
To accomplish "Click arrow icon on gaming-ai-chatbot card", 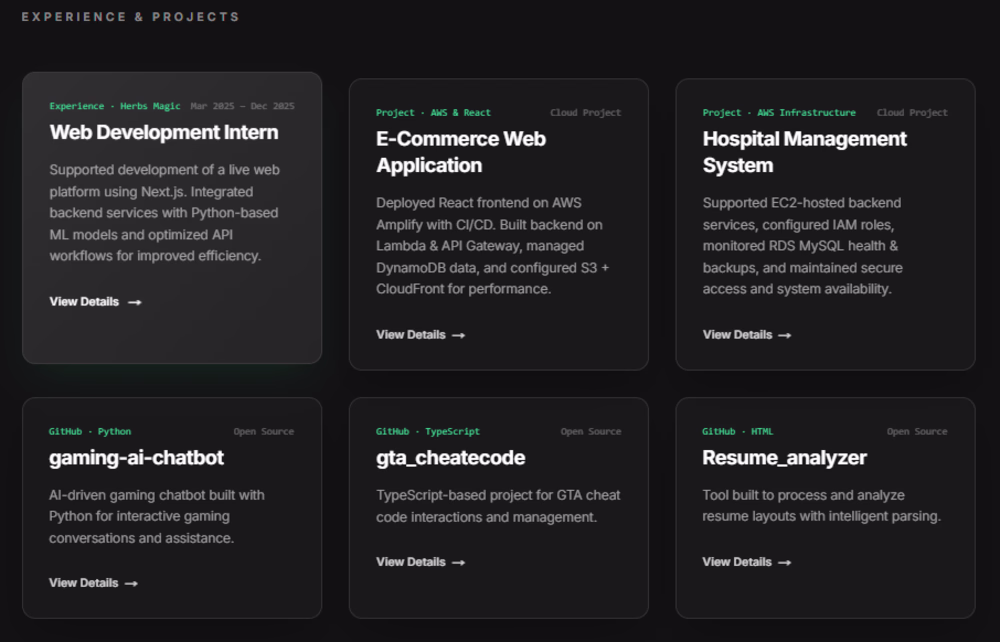I will 131,583.
